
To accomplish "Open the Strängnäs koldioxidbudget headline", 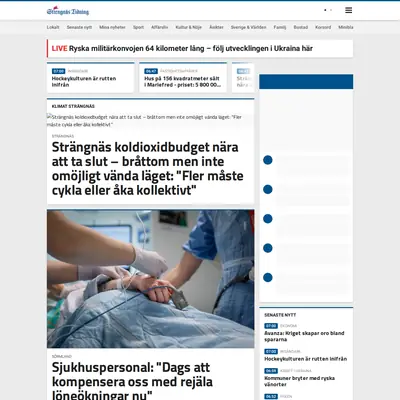I will 148,169.
